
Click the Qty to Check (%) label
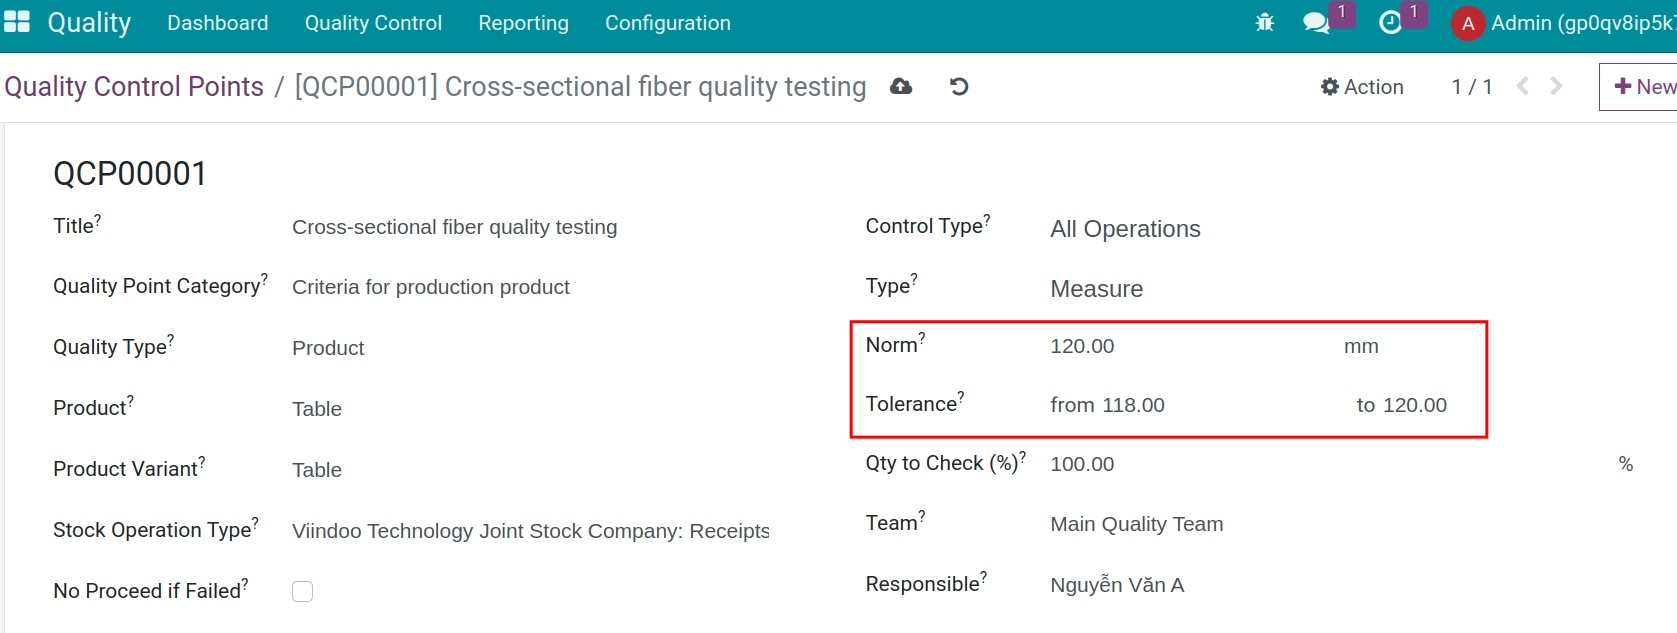tap(942, 463)
